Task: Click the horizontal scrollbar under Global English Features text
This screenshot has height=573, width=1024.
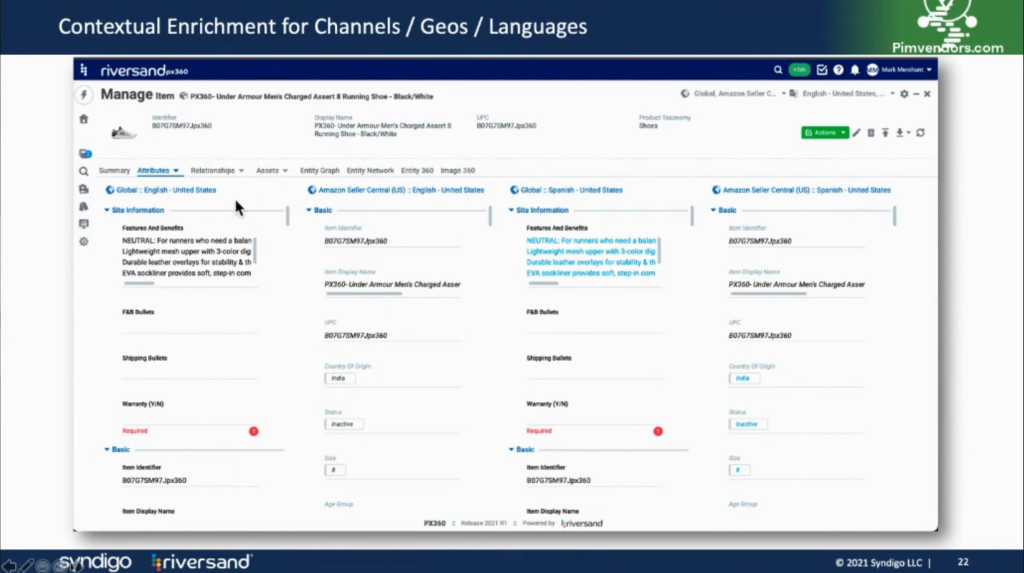Action: click(x=139, y=284)
